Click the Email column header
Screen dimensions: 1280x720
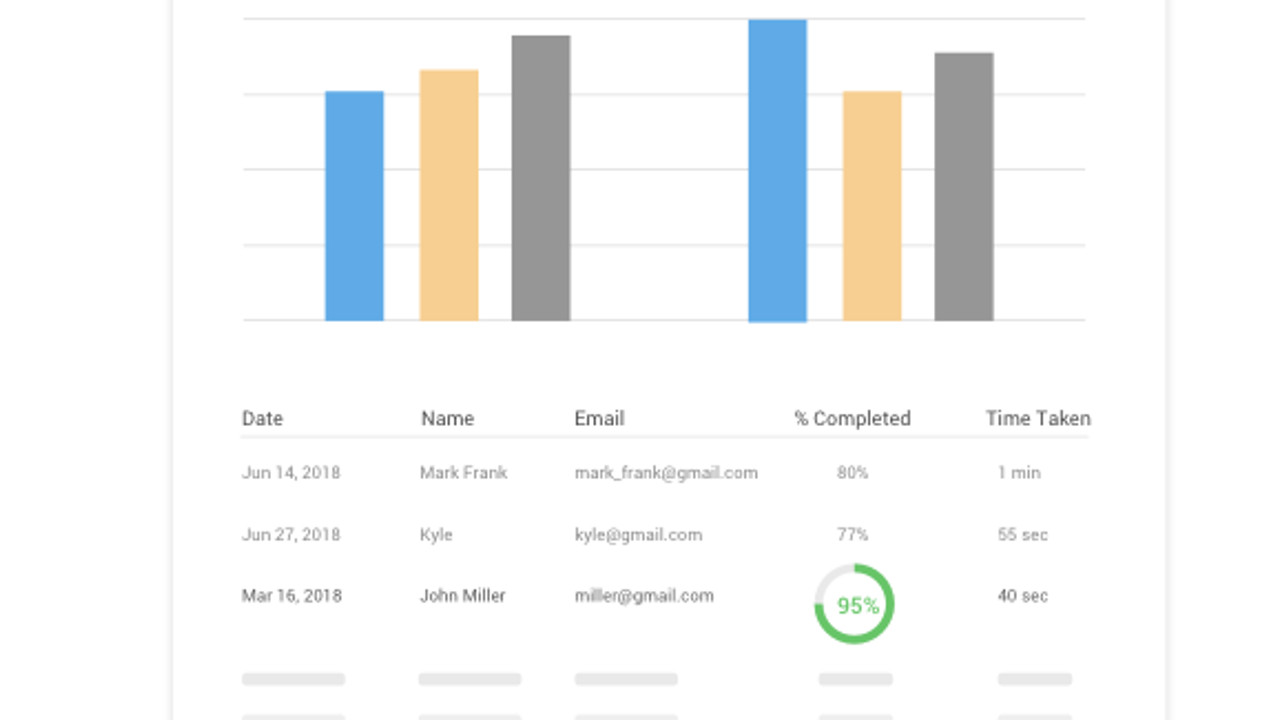pyautogui.click(x=599, y=419)
